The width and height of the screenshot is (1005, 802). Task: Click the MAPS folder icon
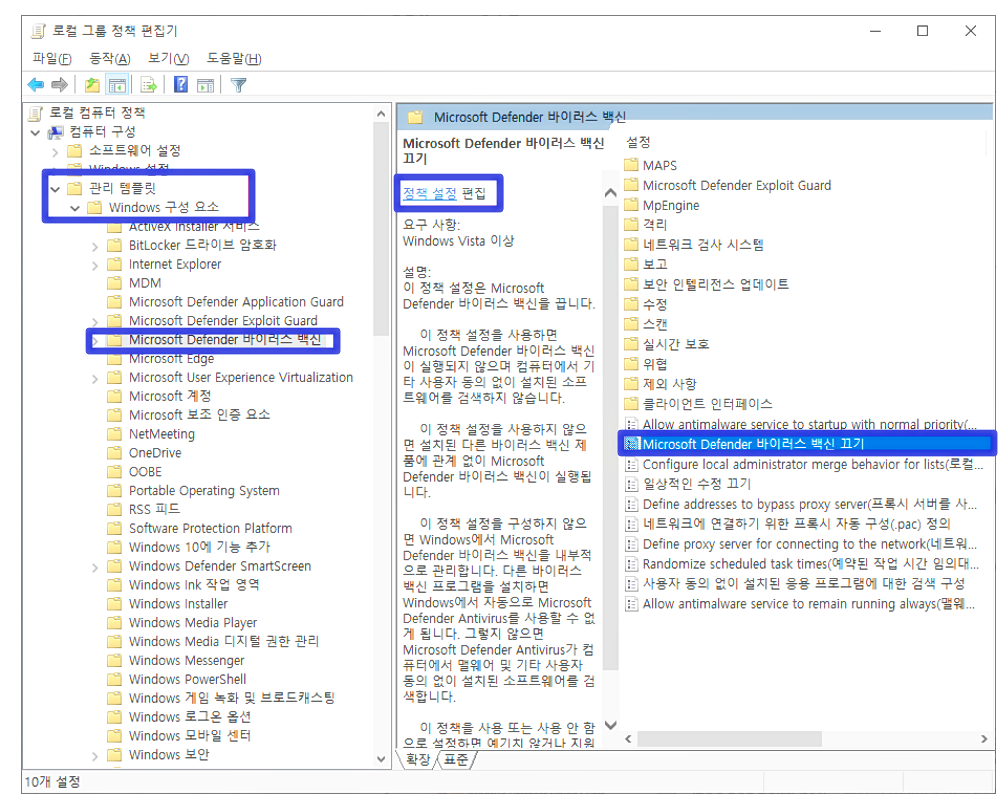[631, 165]
